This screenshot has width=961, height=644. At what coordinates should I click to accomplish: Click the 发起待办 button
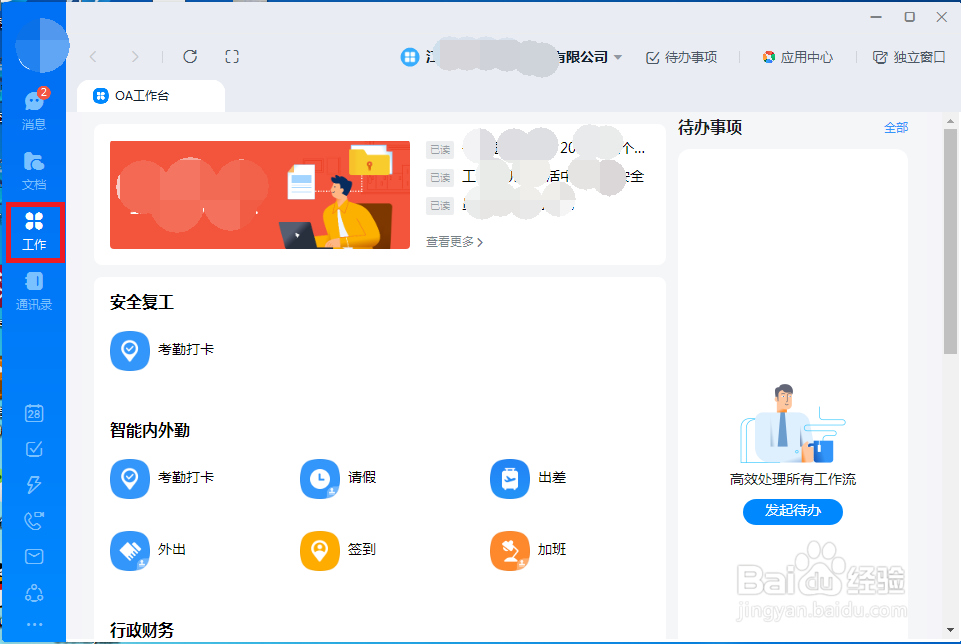[792, 511]
